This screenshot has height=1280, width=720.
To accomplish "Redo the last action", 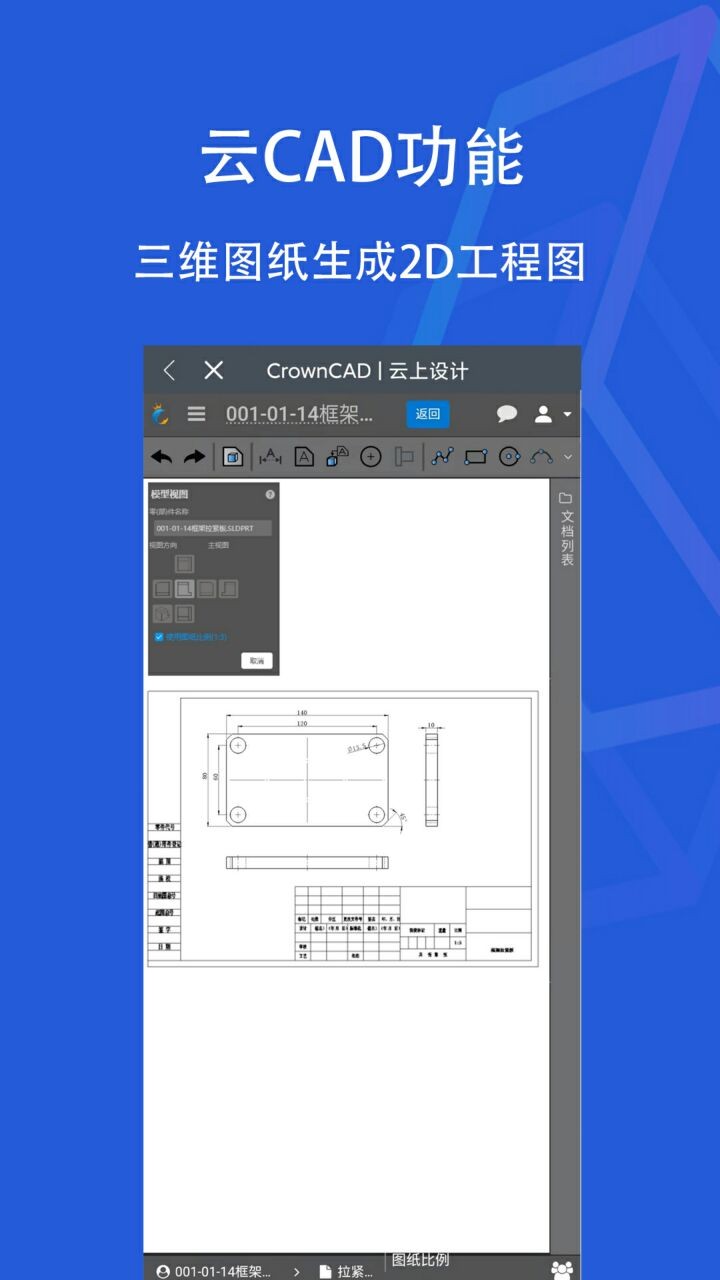I will pos(194,457).
